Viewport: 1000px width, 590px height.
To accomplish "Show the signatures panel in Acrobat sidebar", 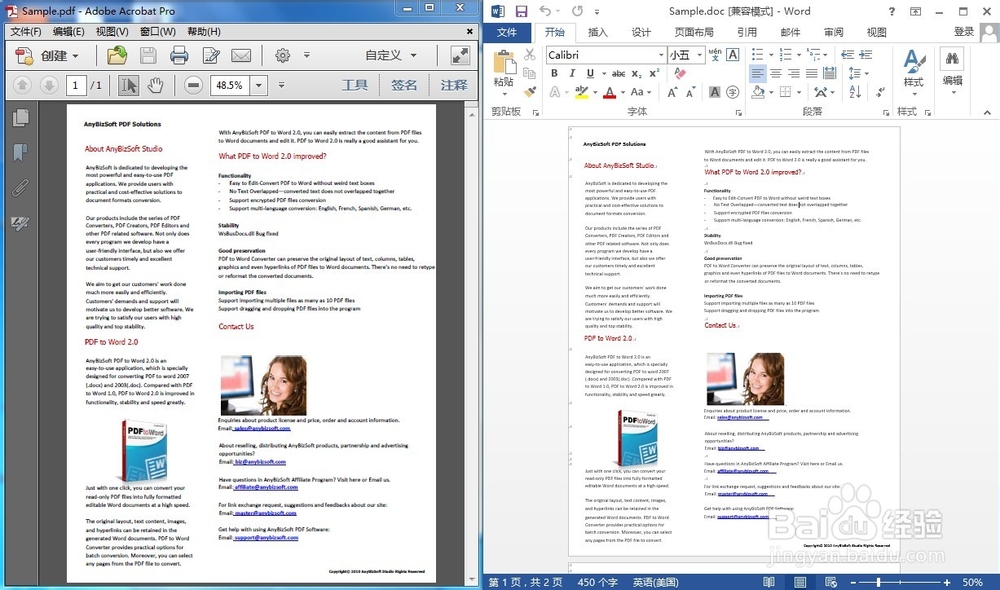I will coord(20,223).
